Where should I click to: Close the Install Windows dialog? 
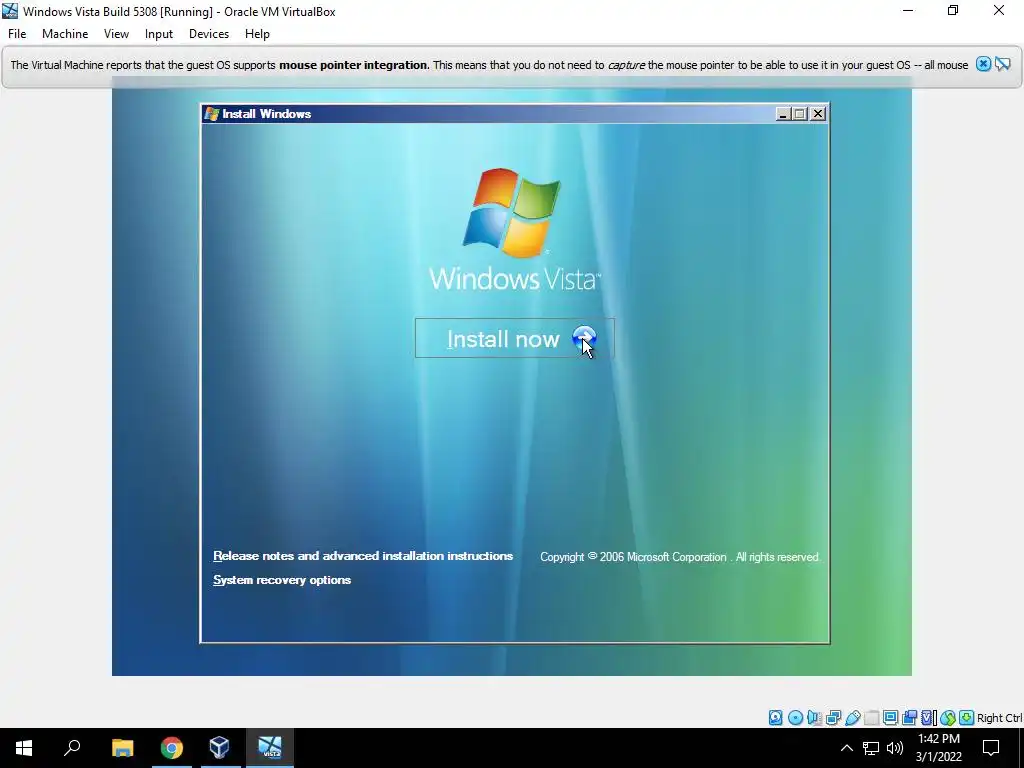(x=818, y=114)
